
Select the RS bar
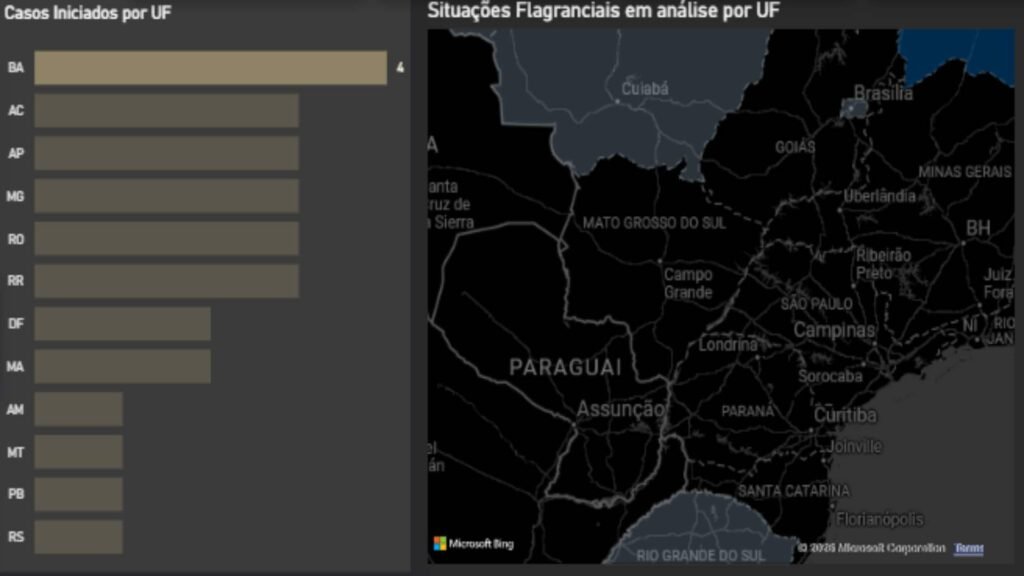click(x=78, y=537)
